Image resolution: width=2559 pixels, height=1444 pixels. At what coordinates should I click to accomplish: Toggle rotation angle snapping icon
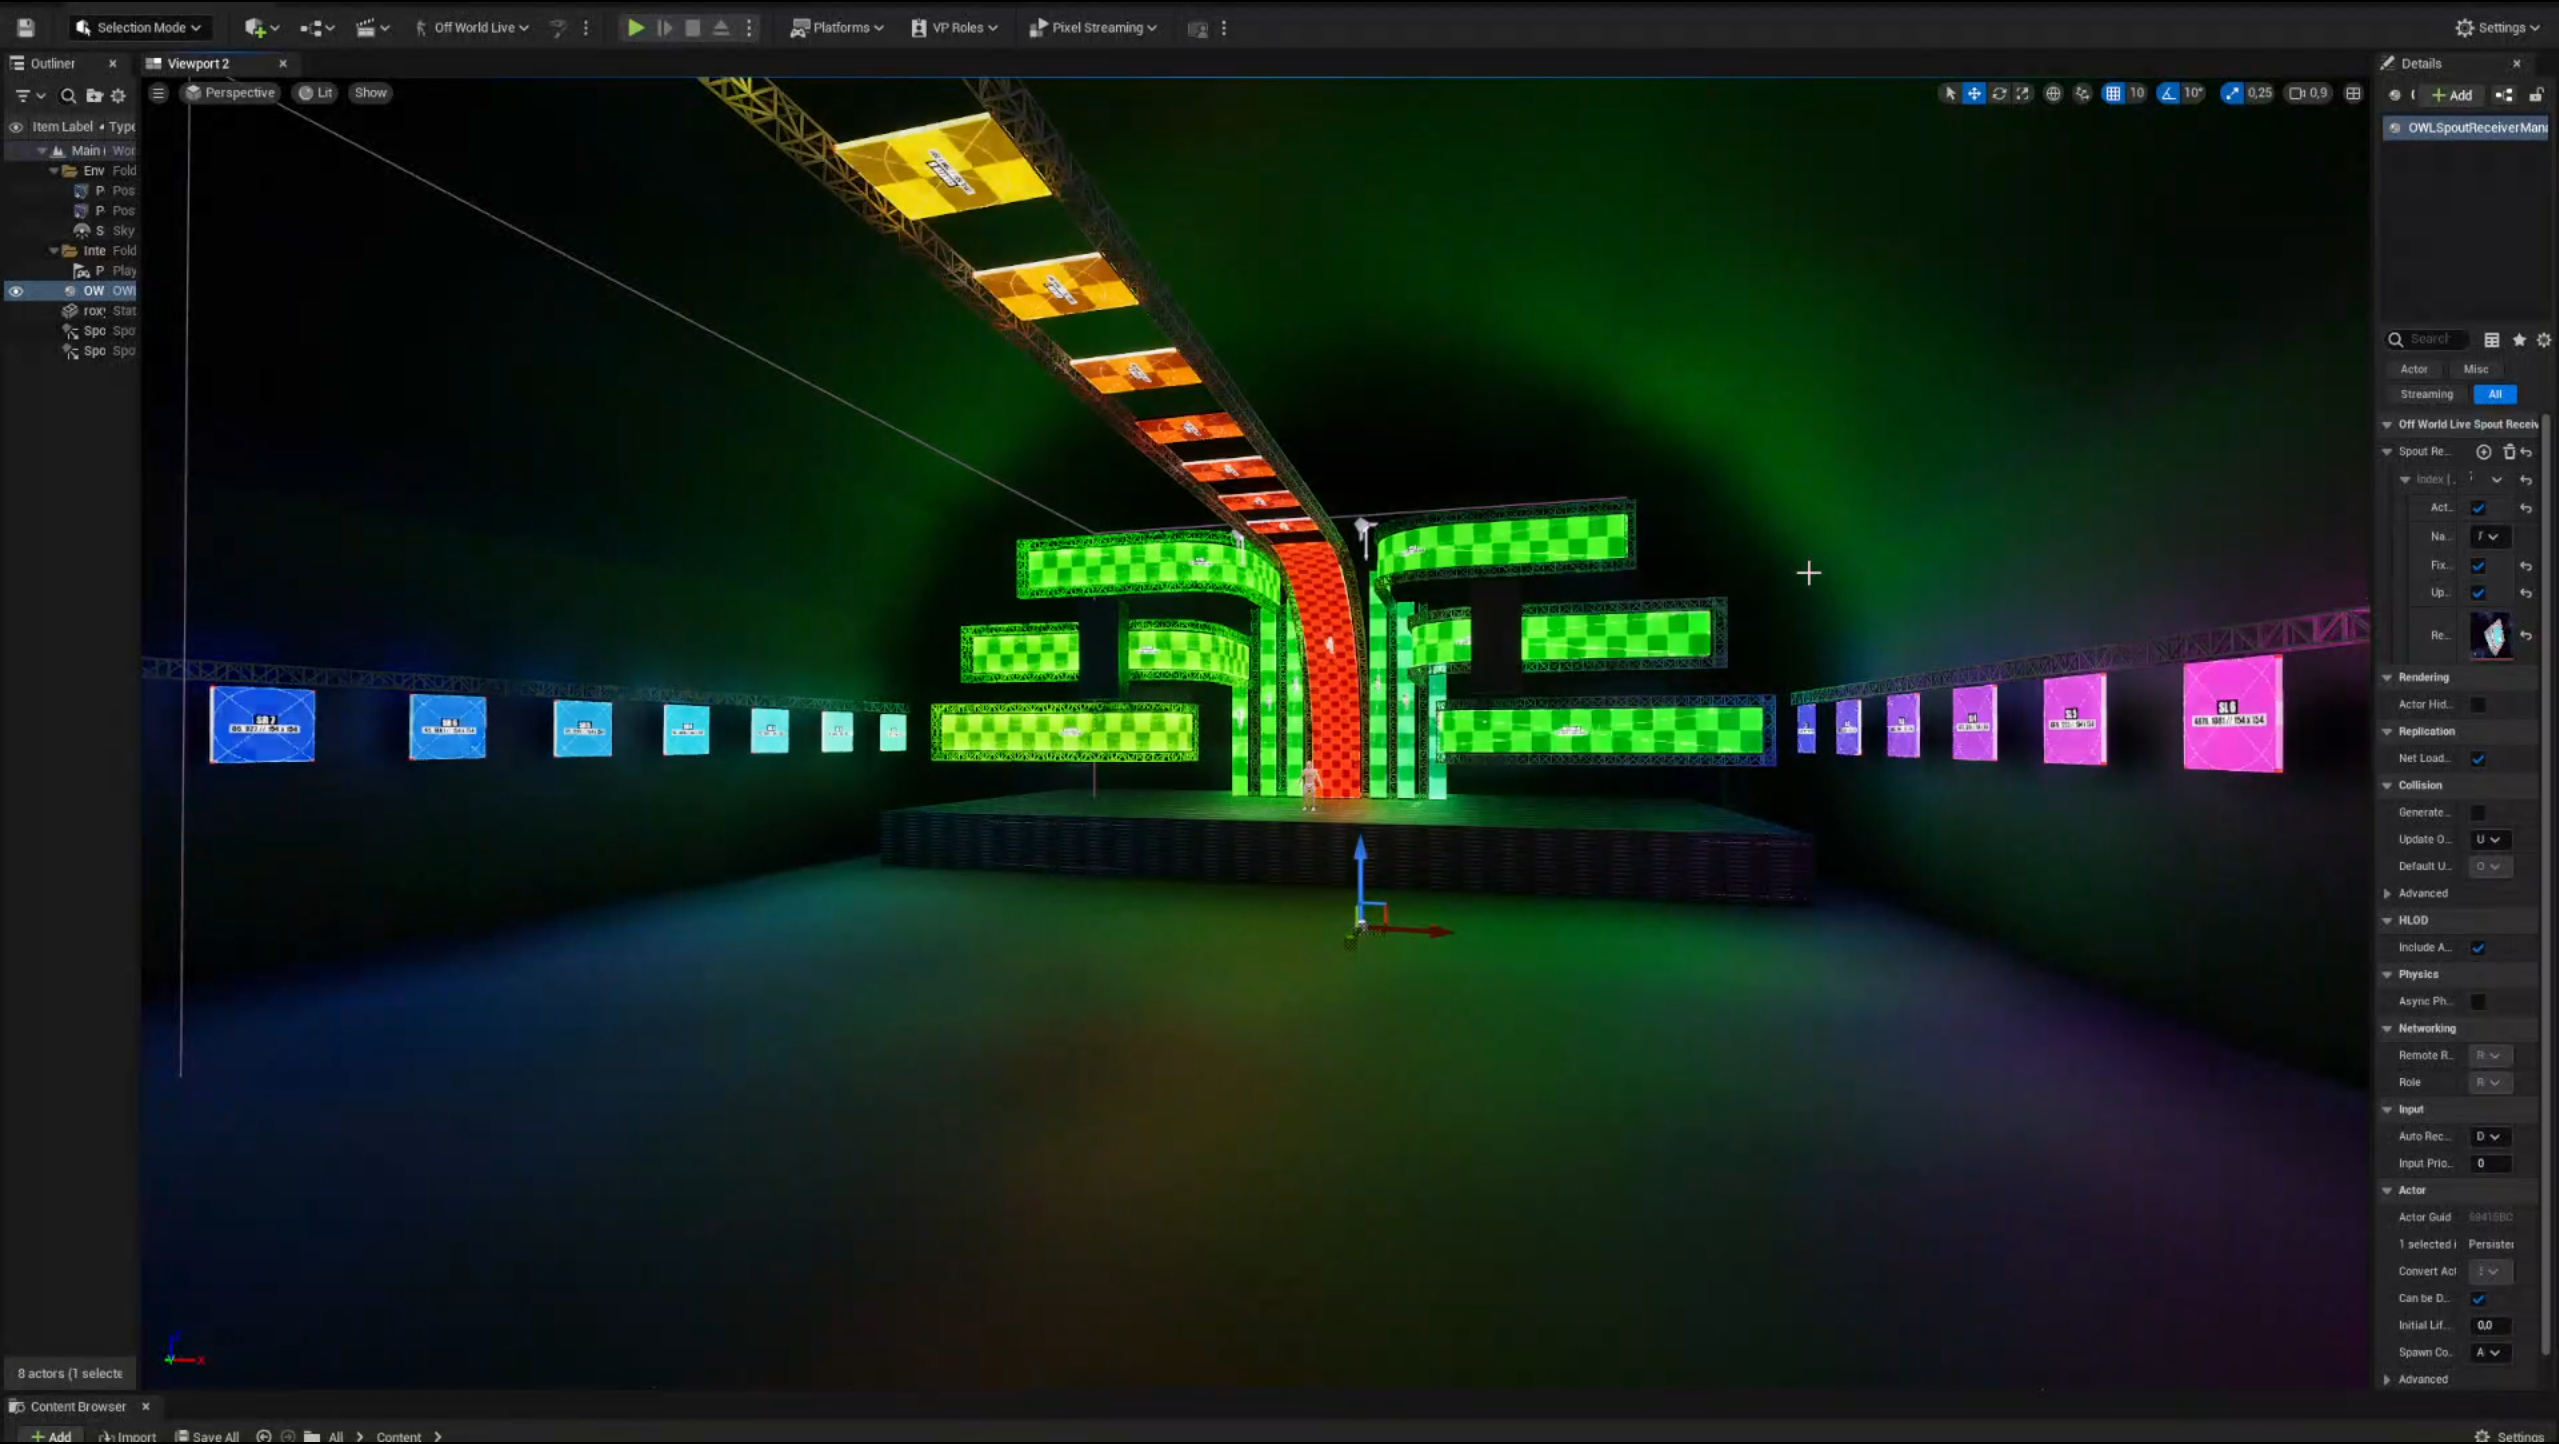click(2168, 93)
